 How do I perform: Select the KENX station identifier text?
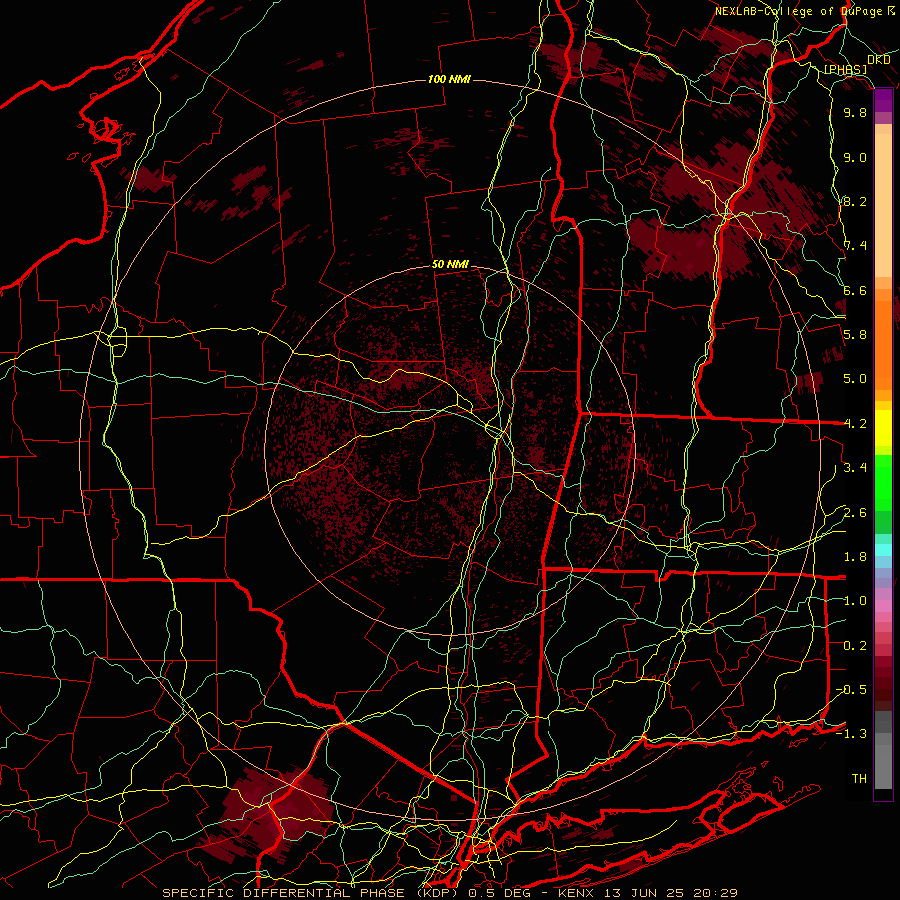(577, 893)
